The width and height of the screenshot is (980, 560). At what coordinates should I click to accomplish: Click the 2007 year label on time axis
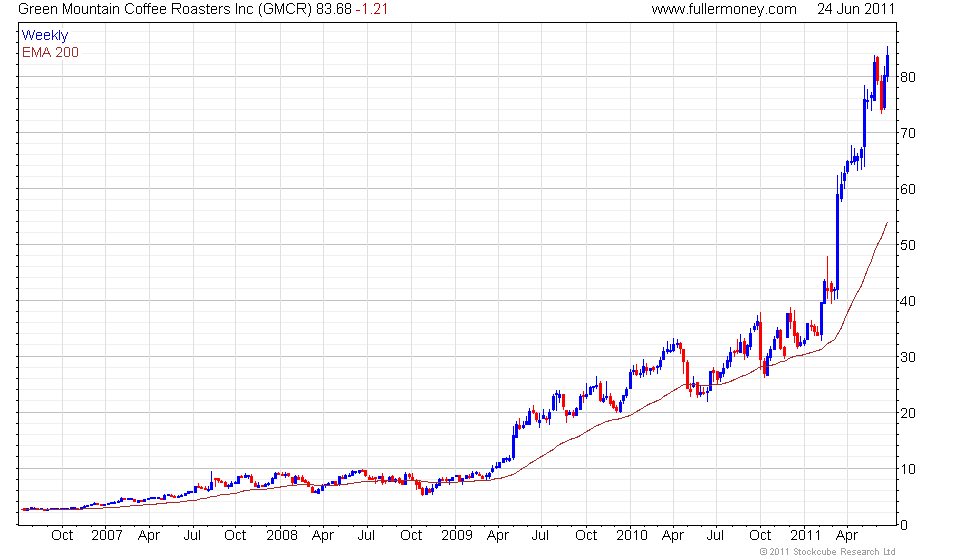click(x=107, y=536)
